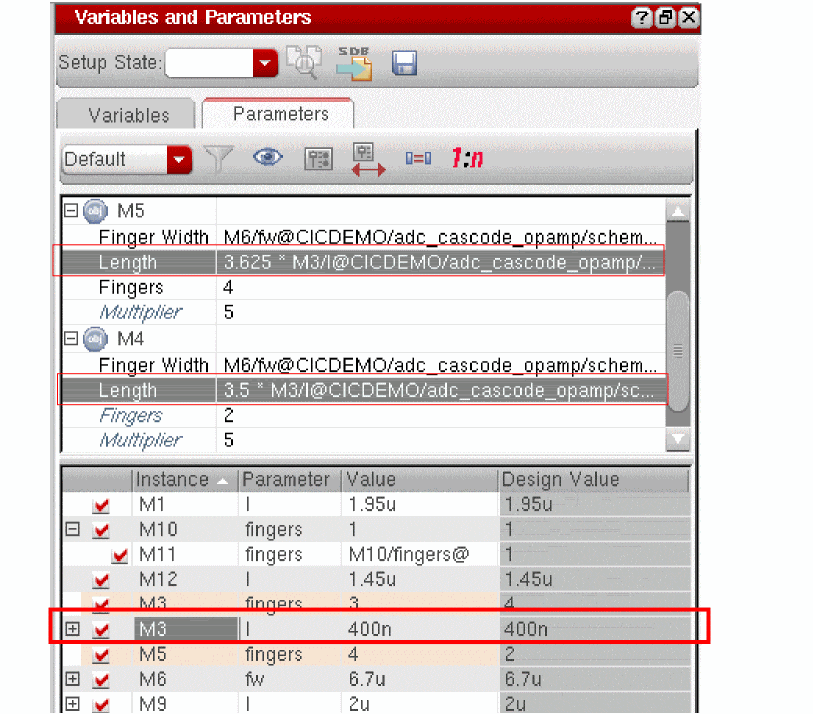The height and width of the screenshot is (714, 813).
Task: Click the tree scrollbar down arrow
Action: pos(678,440)
